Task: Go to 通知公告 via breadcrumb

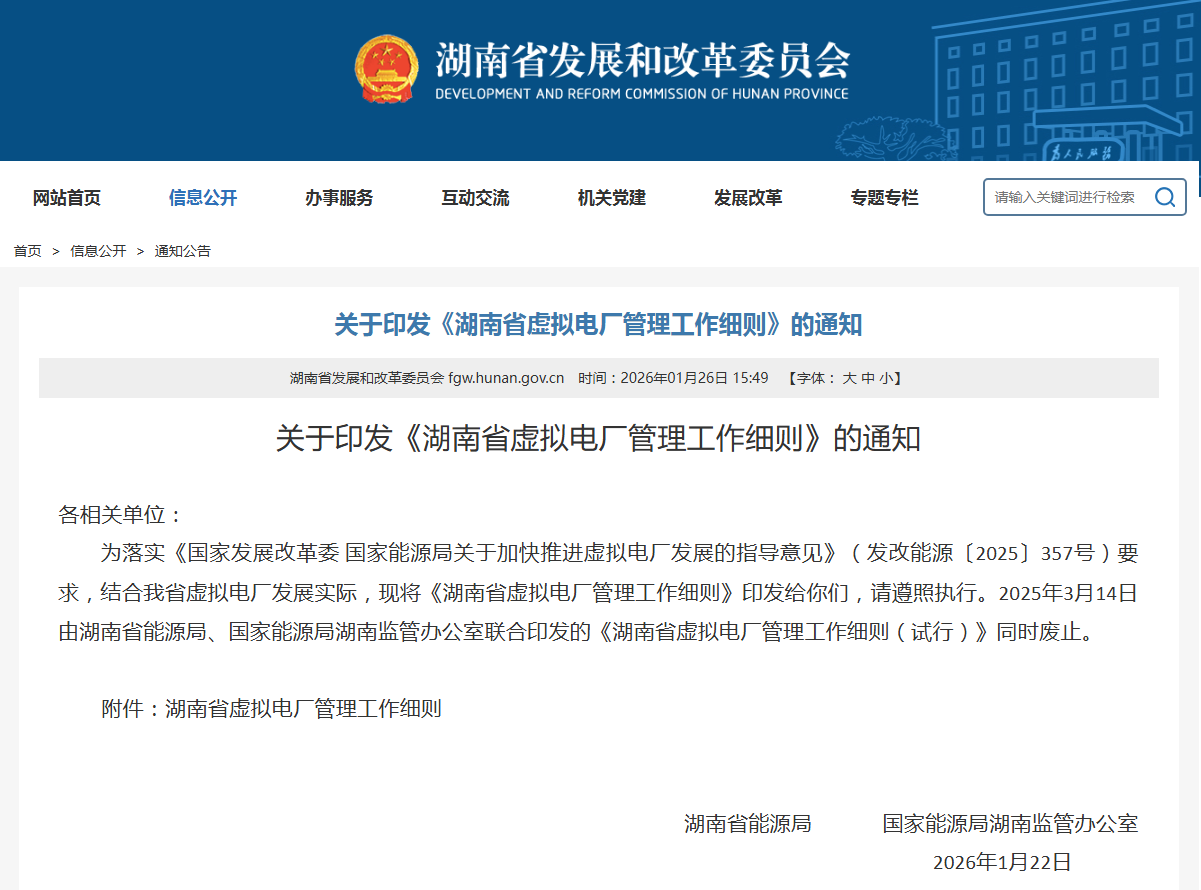Action: [x=182, y=251]
